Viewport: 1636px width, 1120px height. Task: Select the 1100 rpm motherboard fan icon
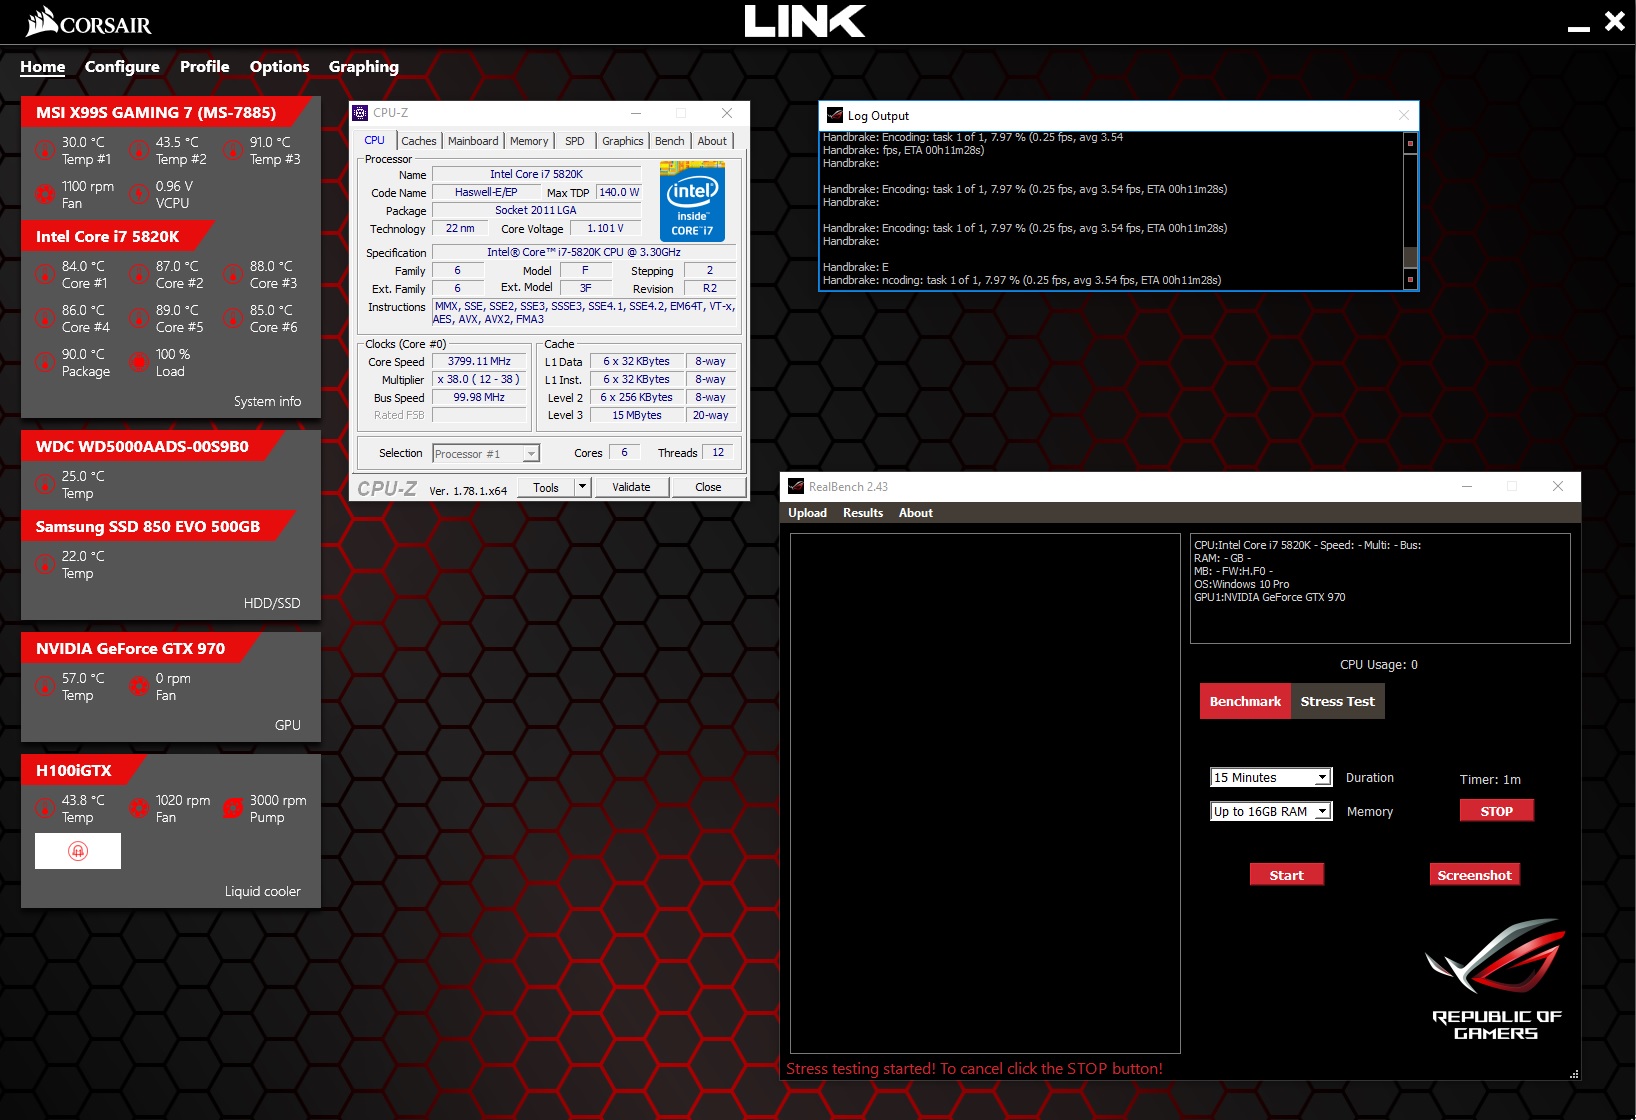pyautogui.click(x=45, y=194)
